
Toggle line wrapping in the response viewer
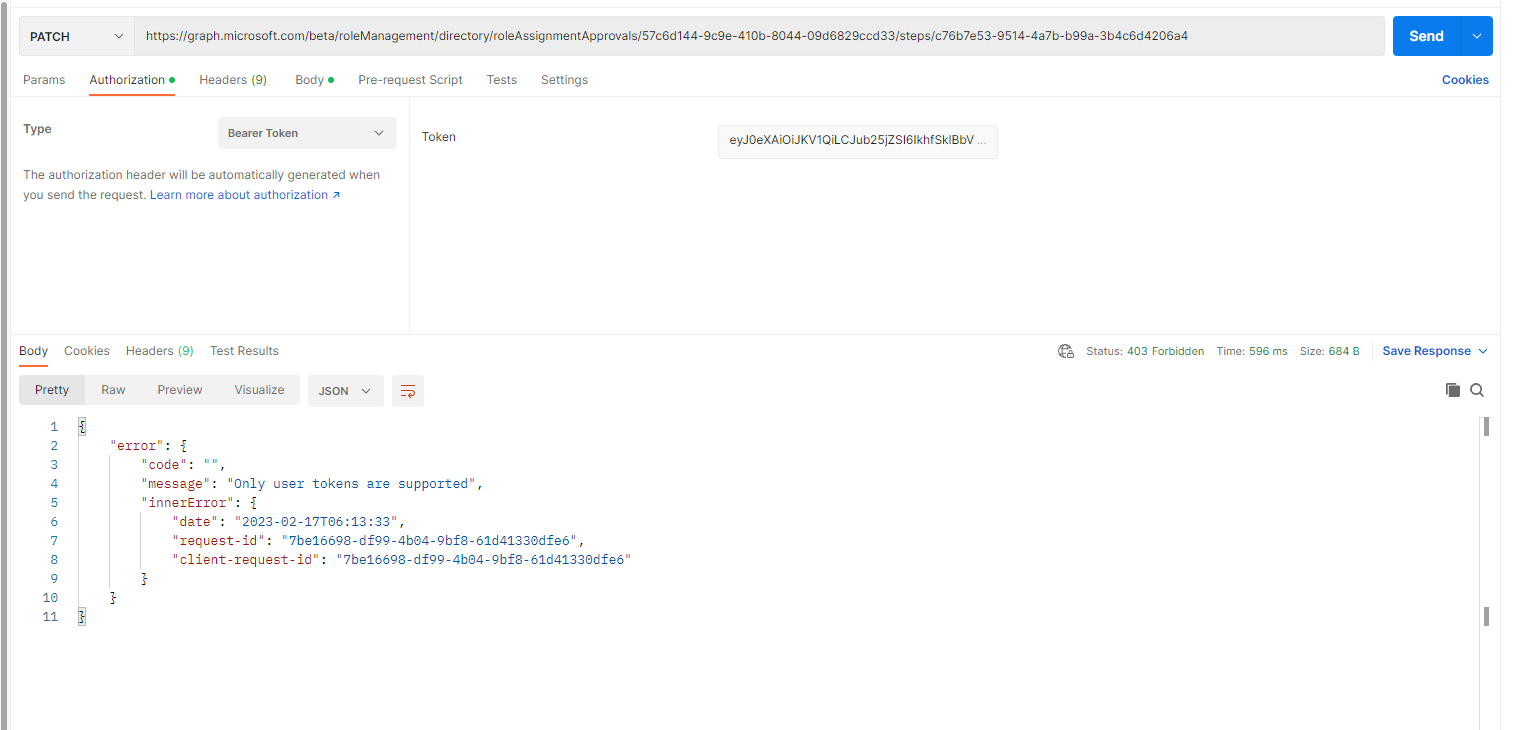coord(407,391)
